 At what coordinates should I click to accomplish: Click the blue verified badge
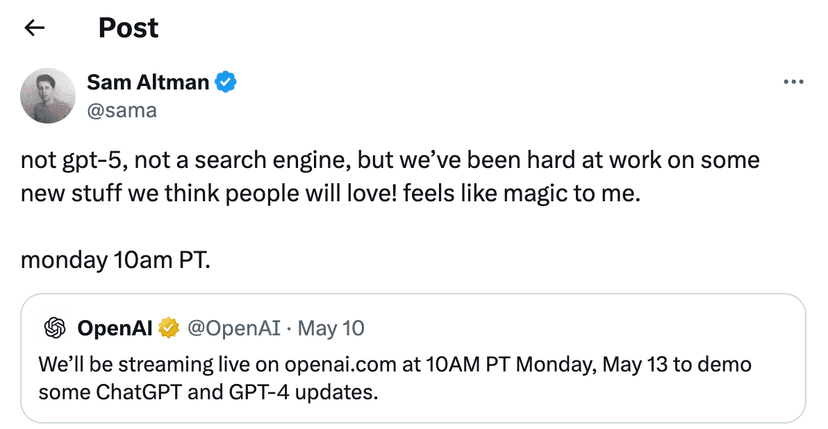coord(227,82)
